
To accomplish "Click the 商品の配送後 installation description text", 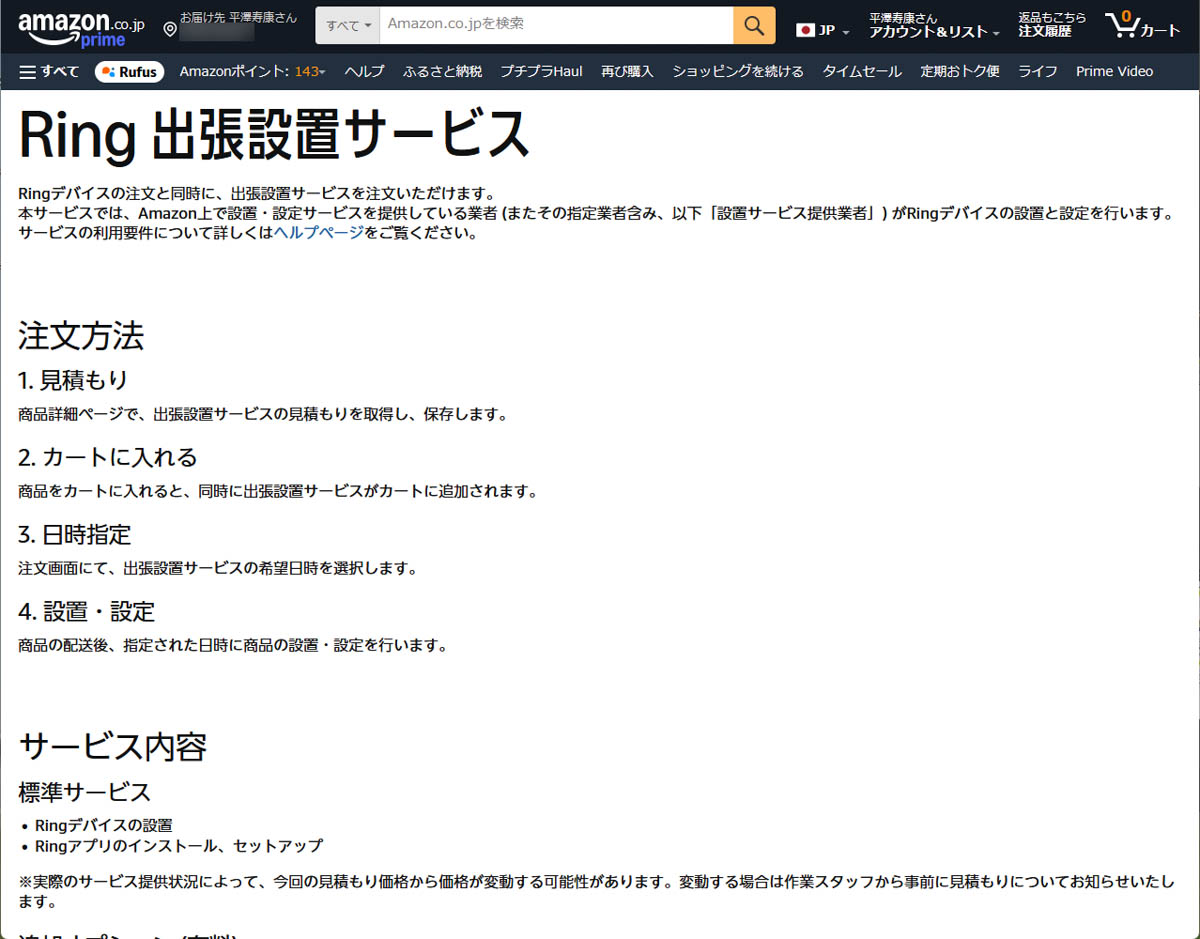I will click(232, 645).
